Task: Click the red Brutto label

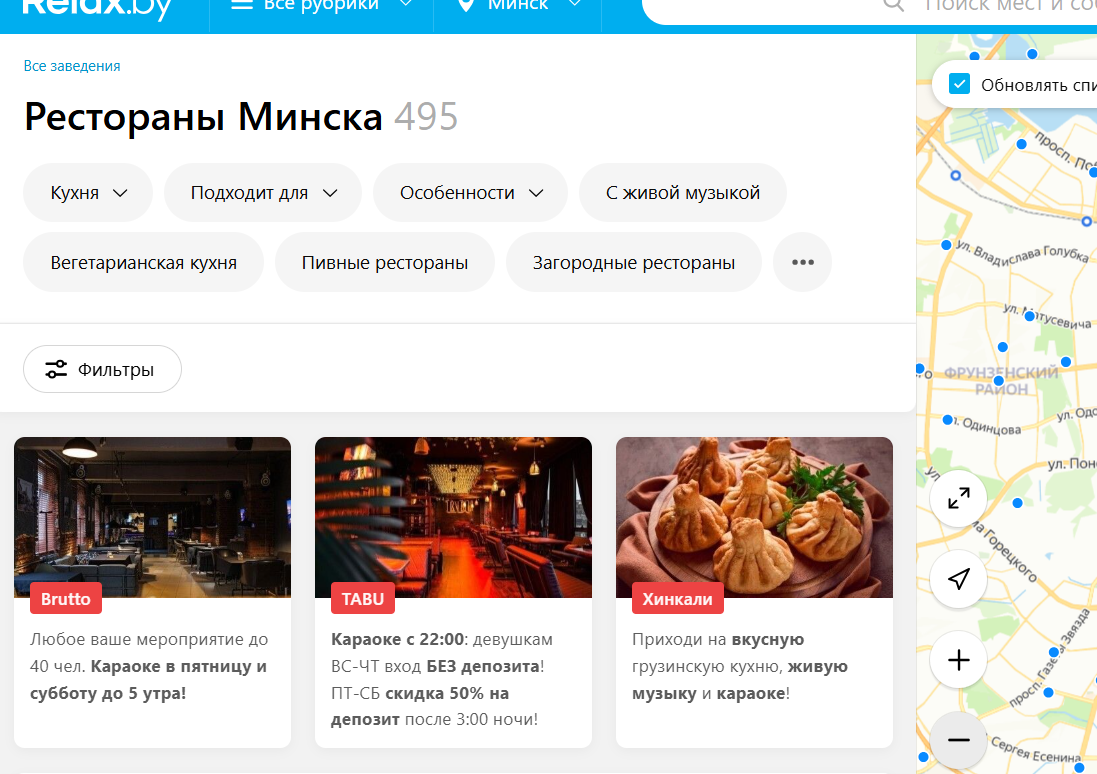Action: [x=66, y=598]
